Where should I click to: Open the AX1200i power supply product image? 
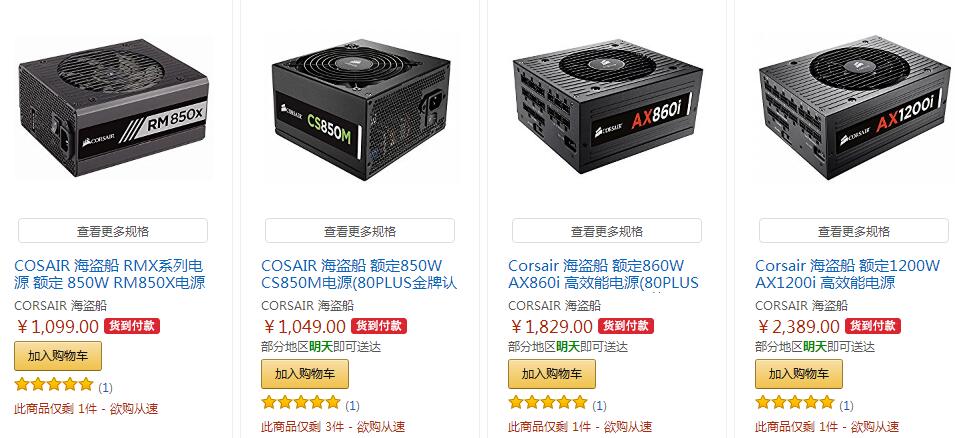pos(854,109)
